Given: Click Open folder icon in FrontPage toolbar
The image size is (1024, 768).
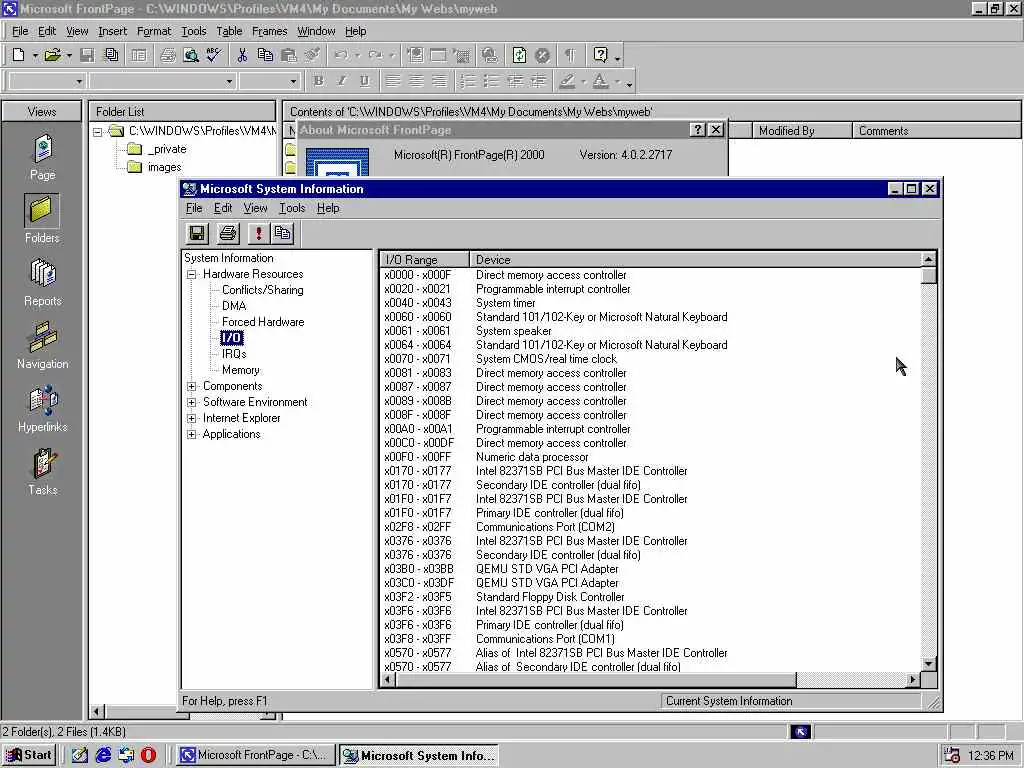Looking at the screenshot, I should coord(52,56).
